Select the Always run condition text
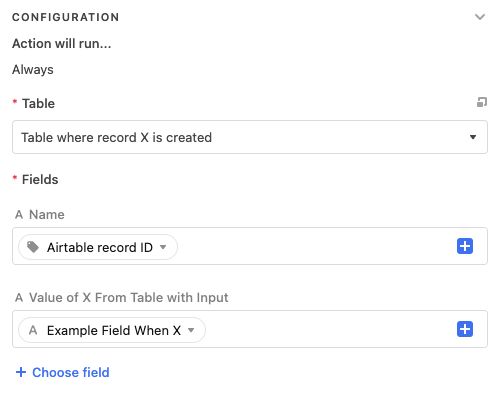 [x=33, y=70]
